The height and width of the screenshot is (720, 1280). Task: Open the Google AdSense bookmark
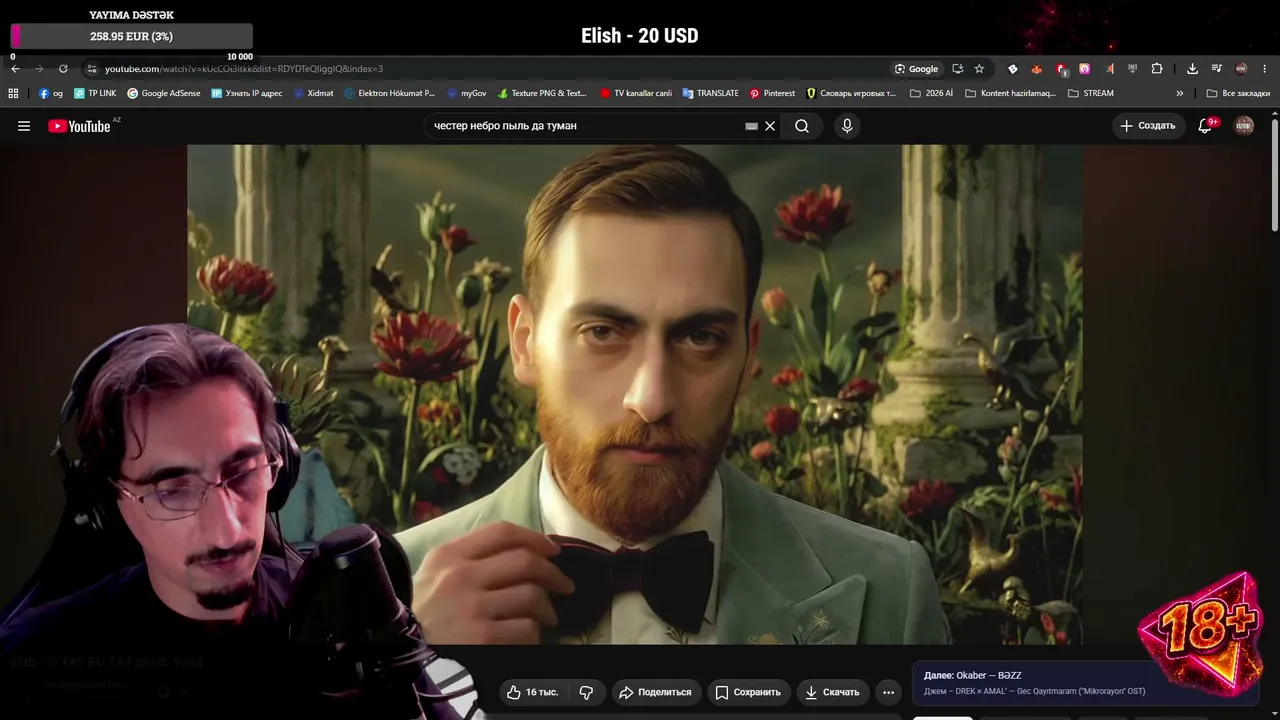[x=164, y=93]
